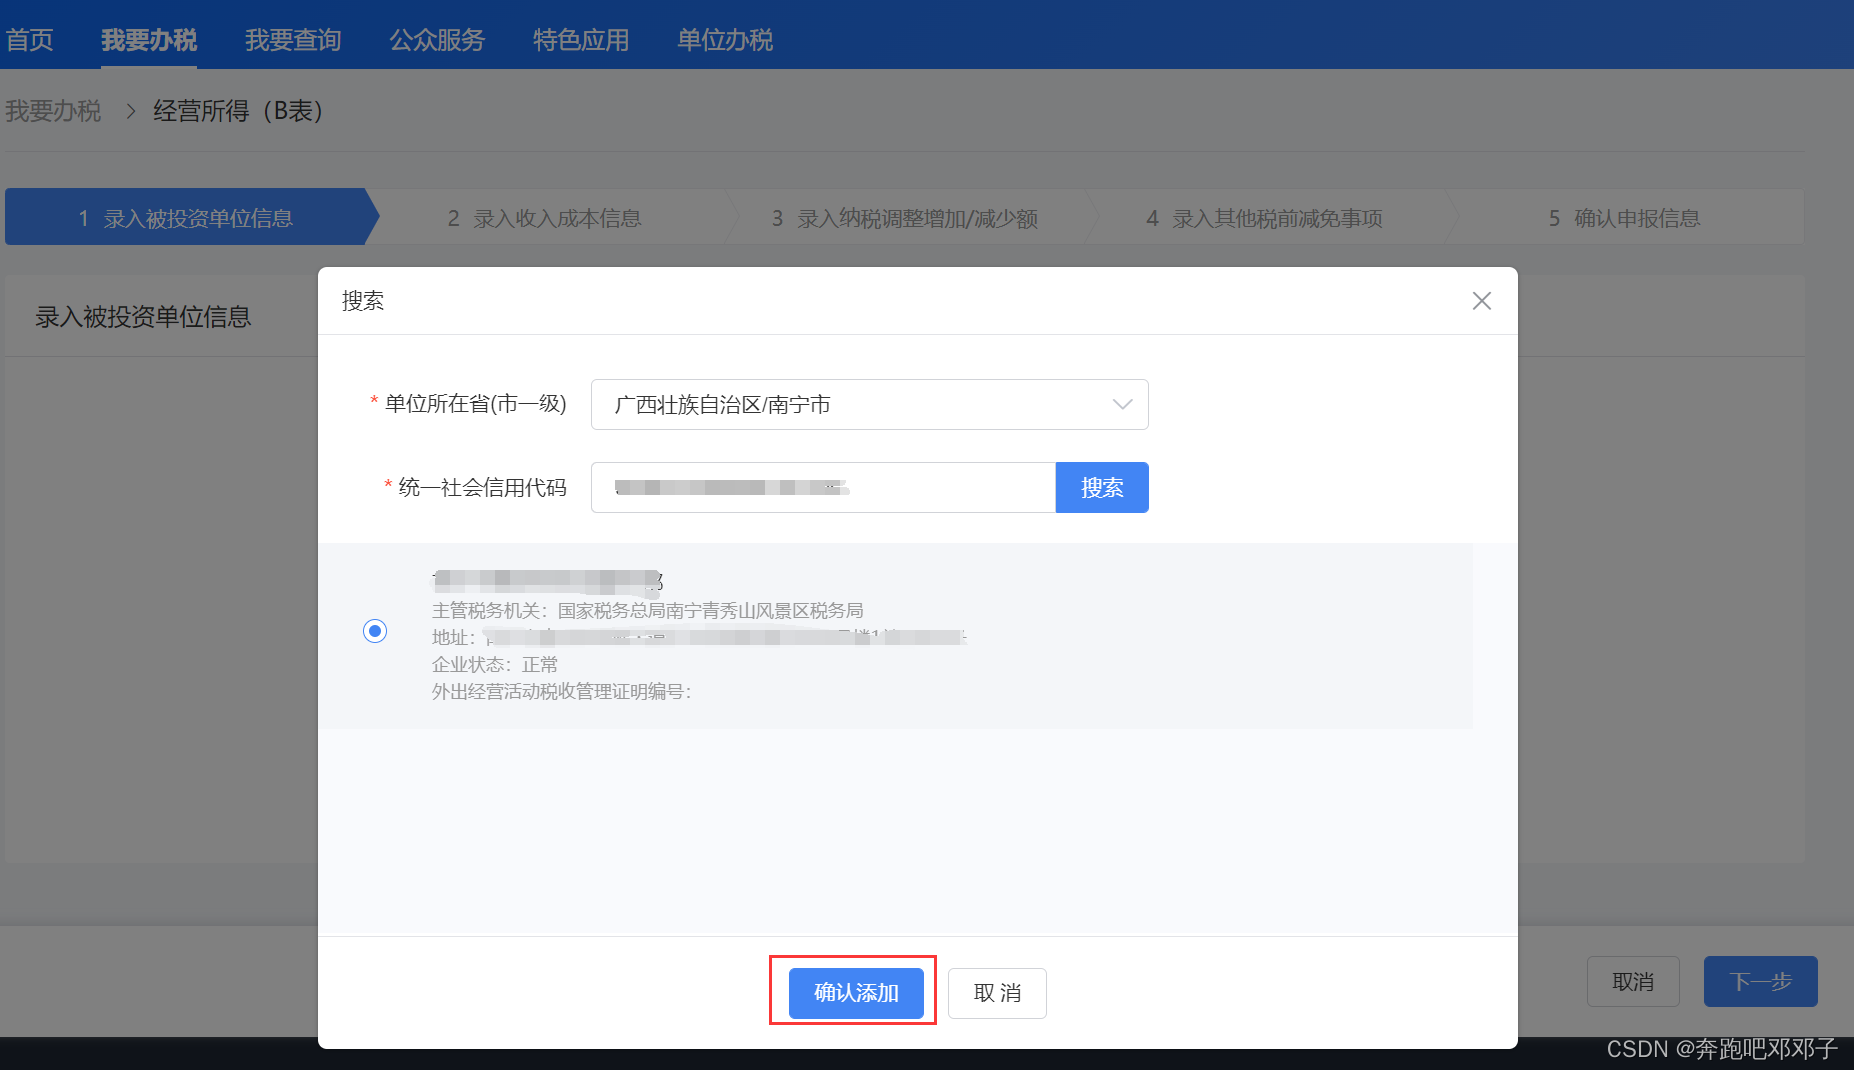Focus the 统一社会信用代码 input field
The image size is (1854, 1070).
823,487
